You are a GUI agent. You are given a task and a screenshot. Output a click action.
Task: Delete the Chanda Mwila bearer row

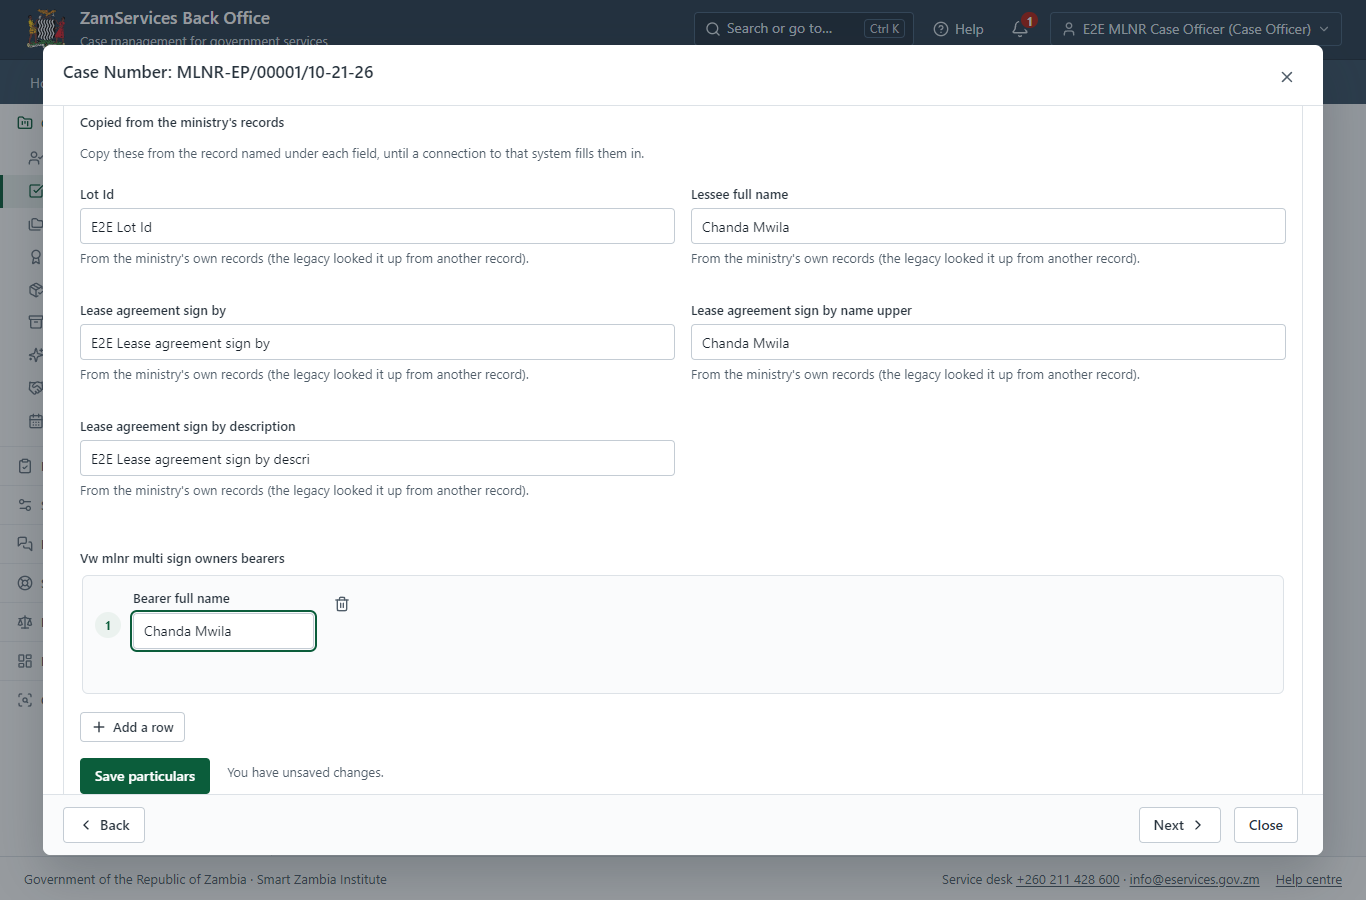(x=342, y=604)
